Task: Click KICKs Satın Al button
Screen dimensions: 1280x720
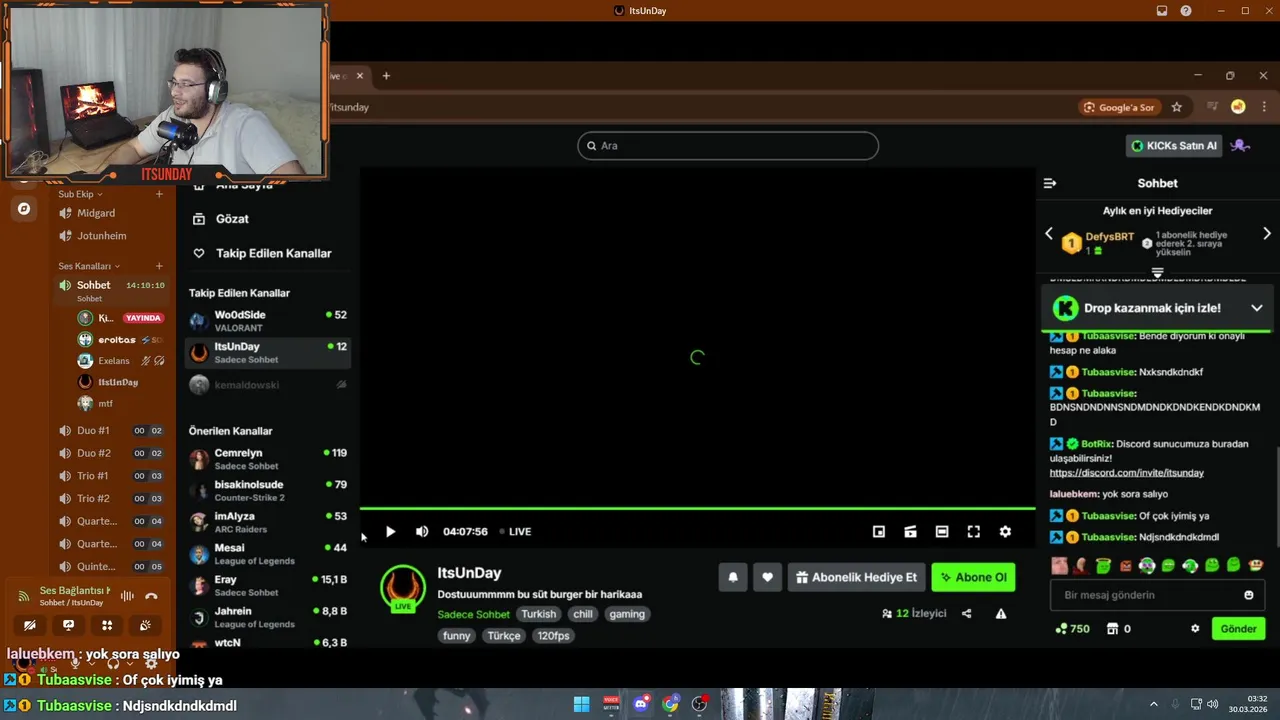Action: 1173,146
